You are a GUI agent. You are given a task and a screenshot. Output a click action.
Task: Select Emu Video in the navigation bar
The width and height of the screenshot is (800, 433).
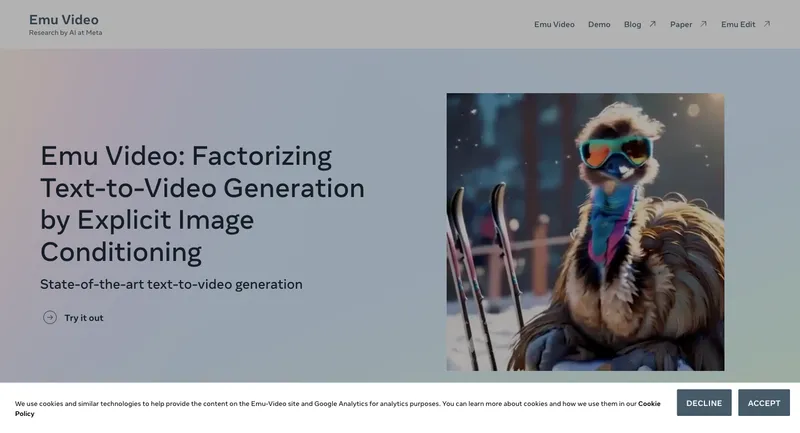coord(554,24)
